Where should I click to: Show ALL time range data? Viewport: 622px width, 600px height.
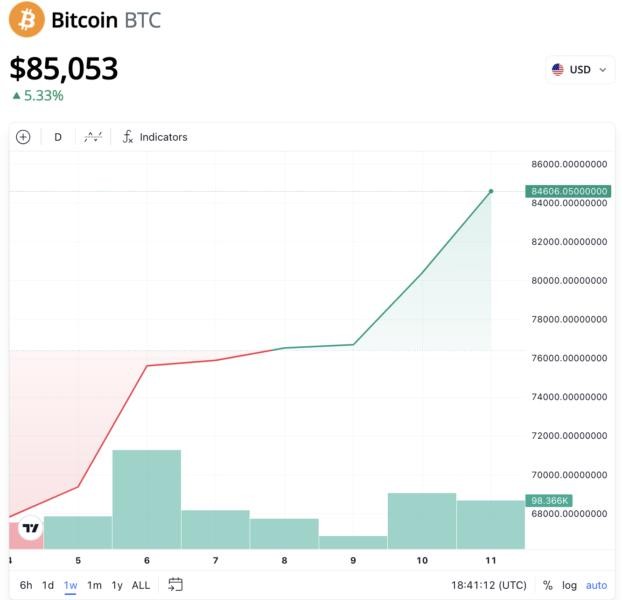click(141, 585)
